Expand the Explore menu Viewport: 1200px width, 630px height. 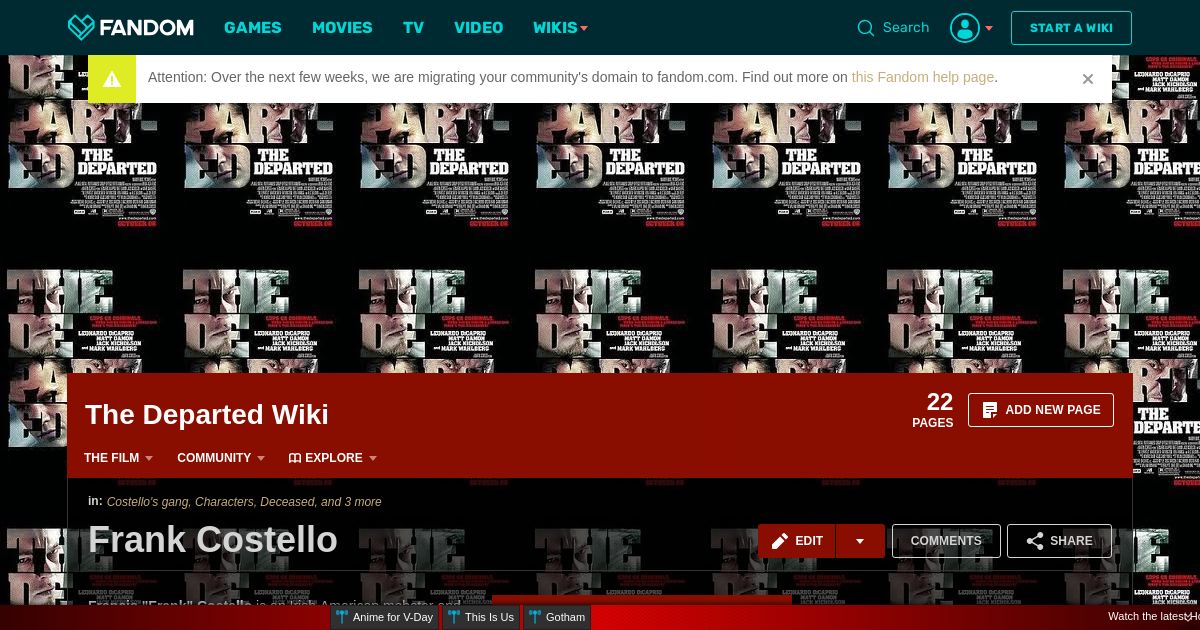(333, 458)
